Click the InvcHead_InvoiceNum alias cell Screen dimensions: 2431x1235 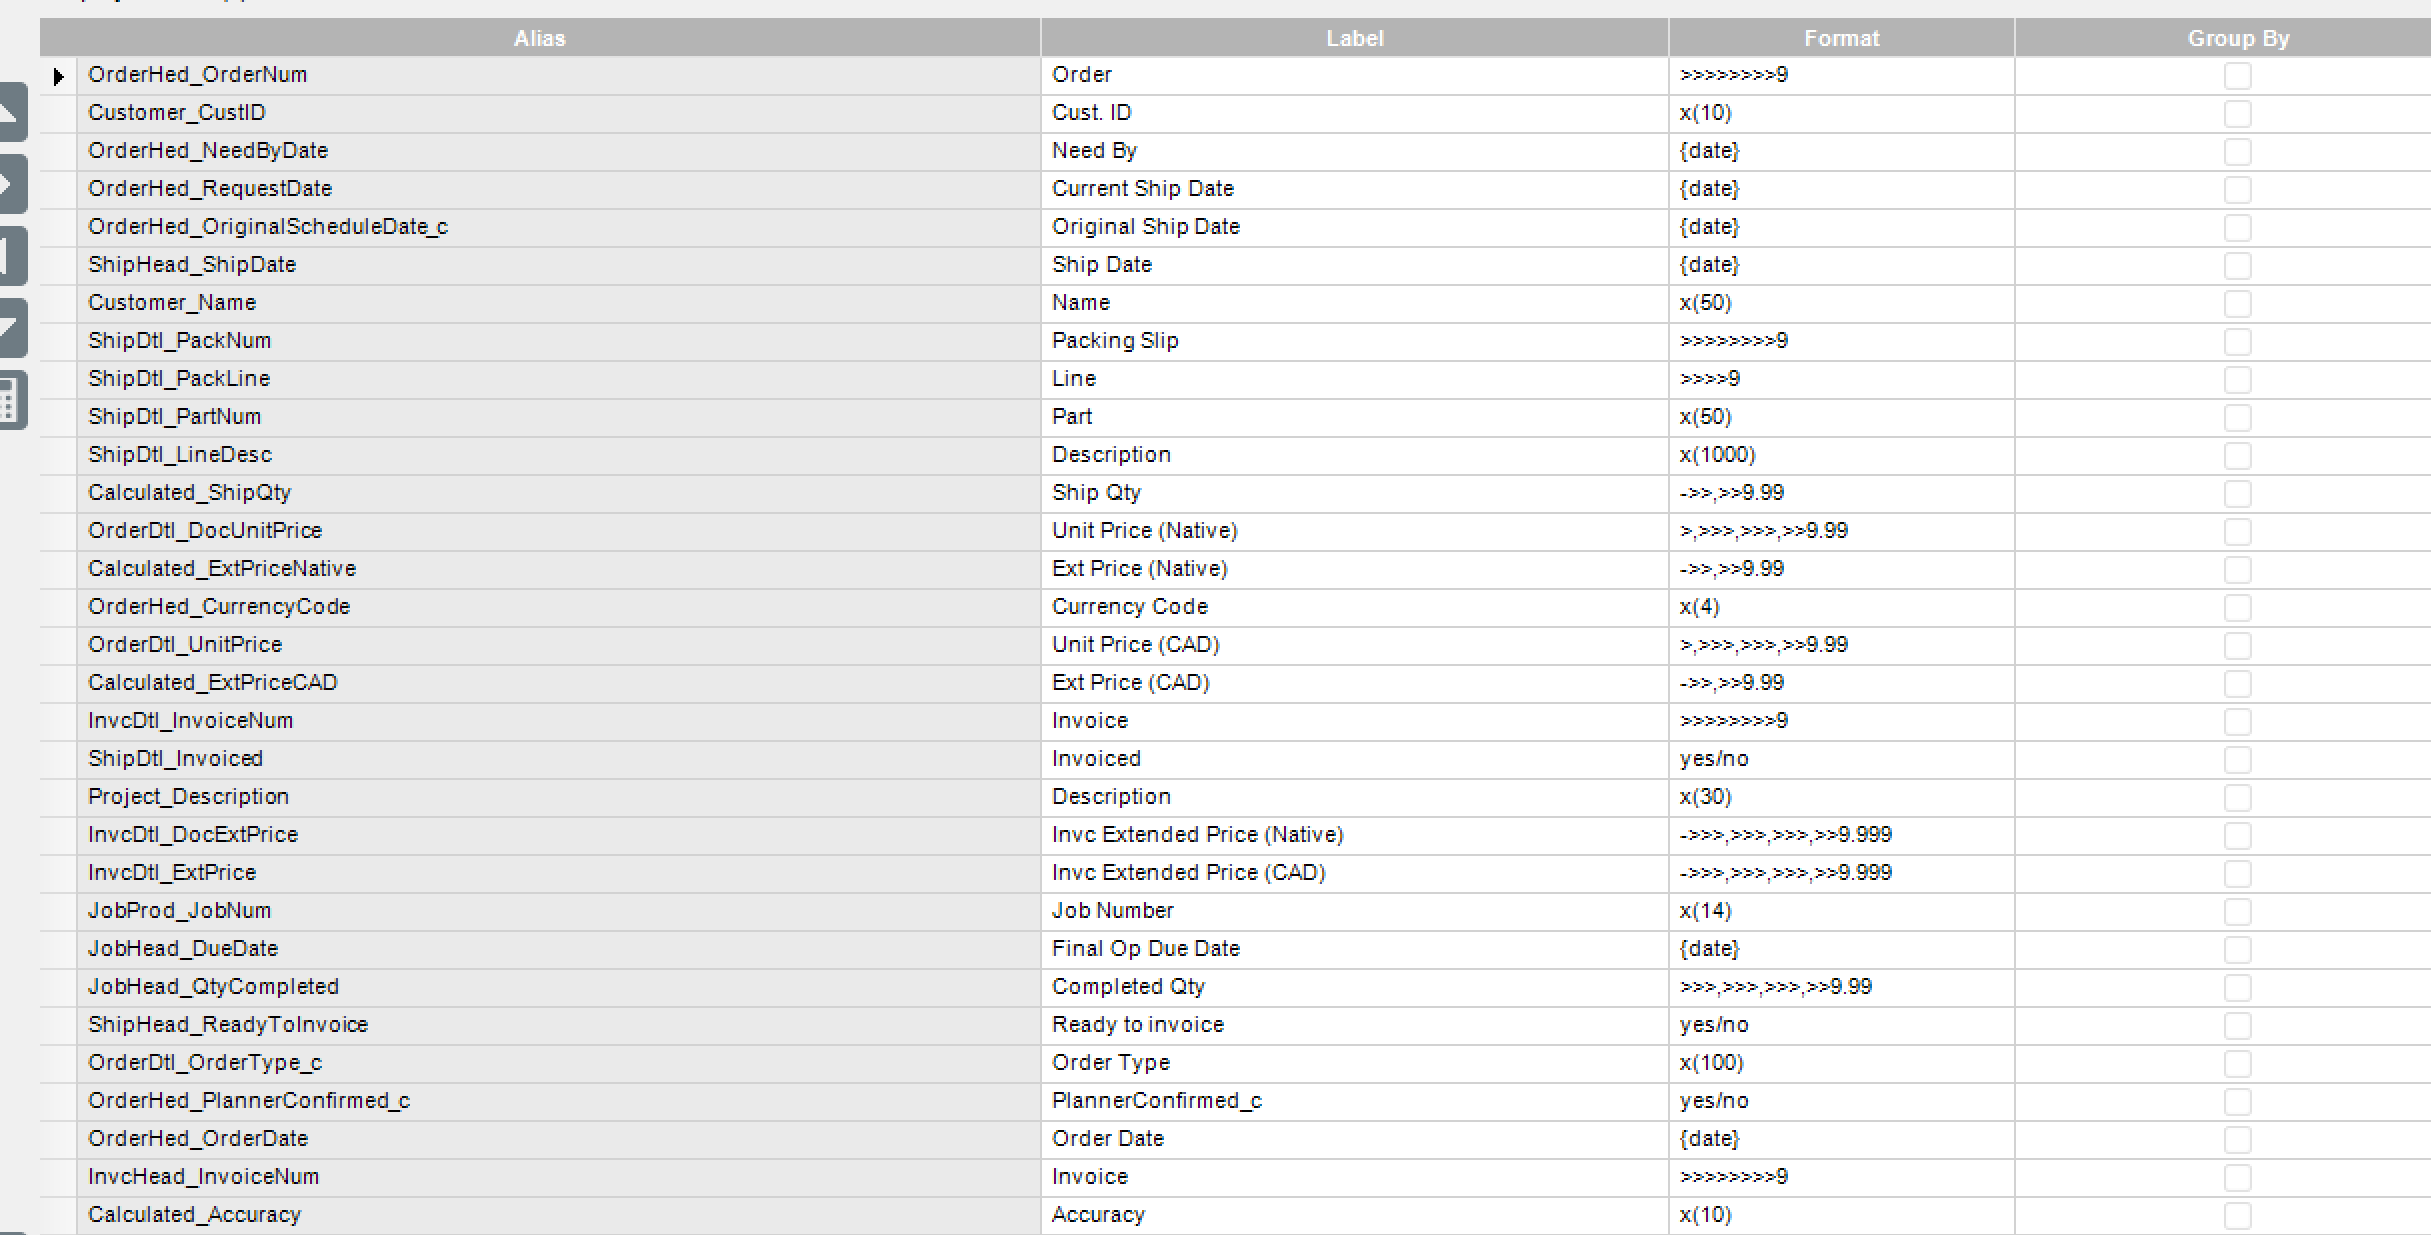(559, 1177)
